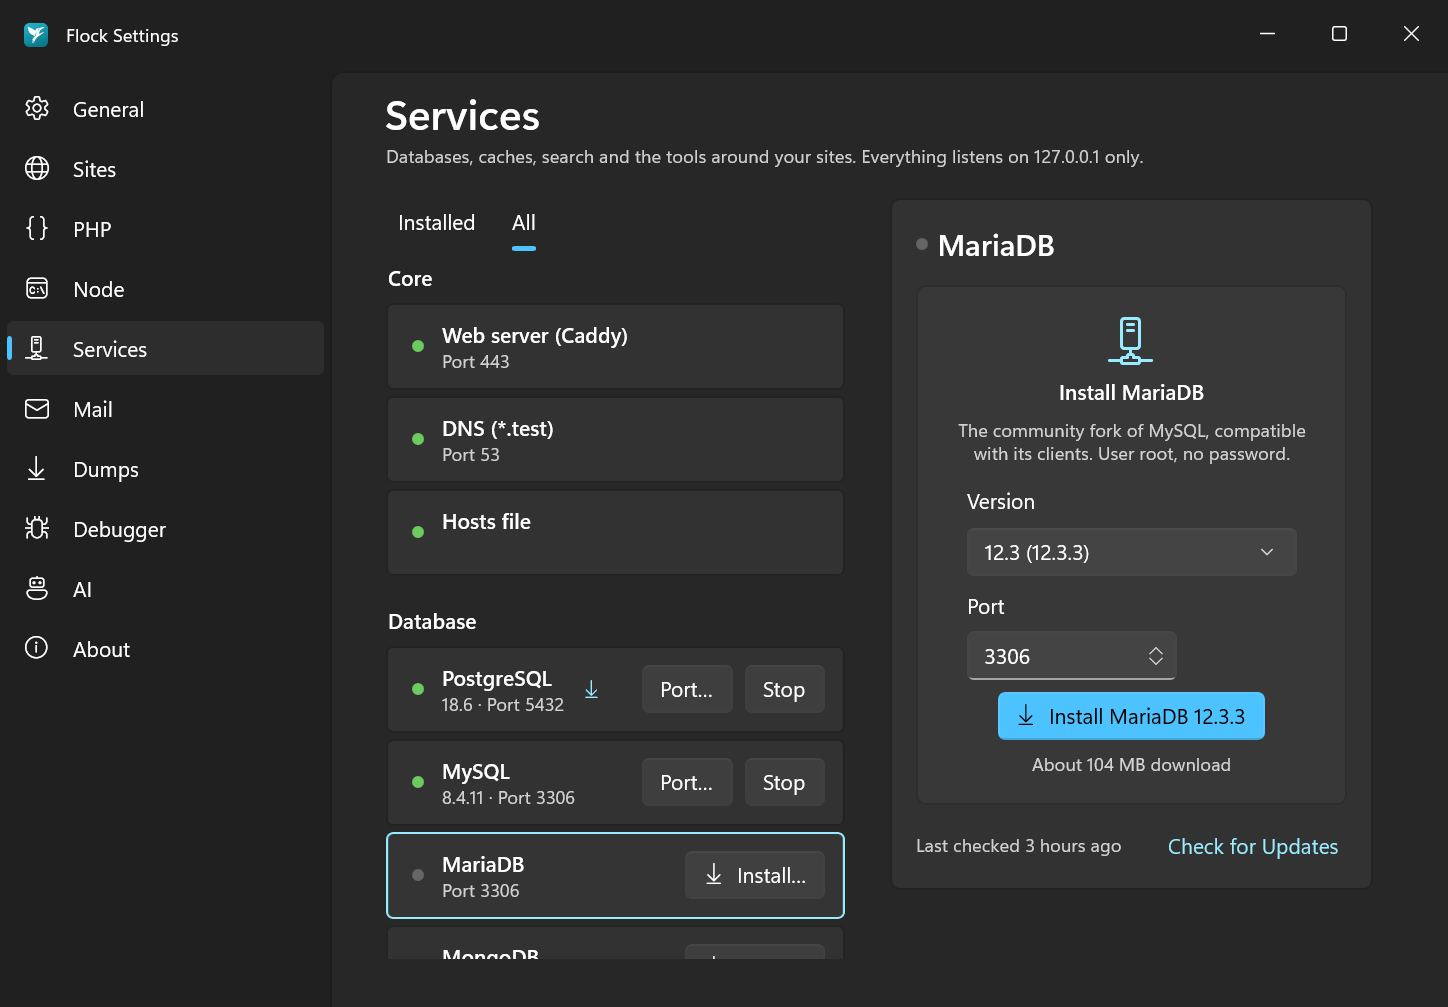
Task: Select the Web server (Caddy) row
Action: coord(616,346)
